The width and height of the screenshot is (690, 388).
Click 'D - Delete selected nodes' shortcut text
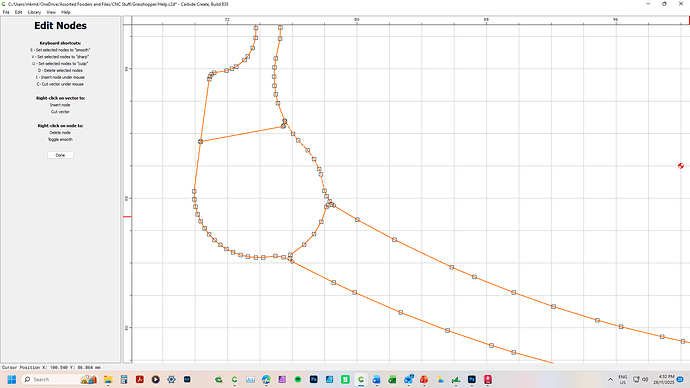60,70
